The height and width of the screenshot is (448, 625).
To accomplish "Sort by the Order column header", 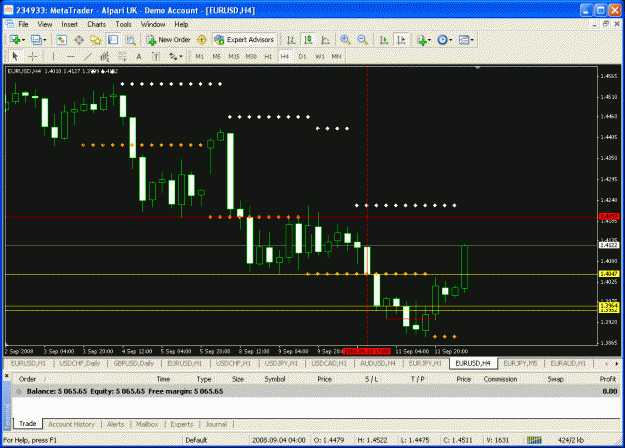I will 28,379.
